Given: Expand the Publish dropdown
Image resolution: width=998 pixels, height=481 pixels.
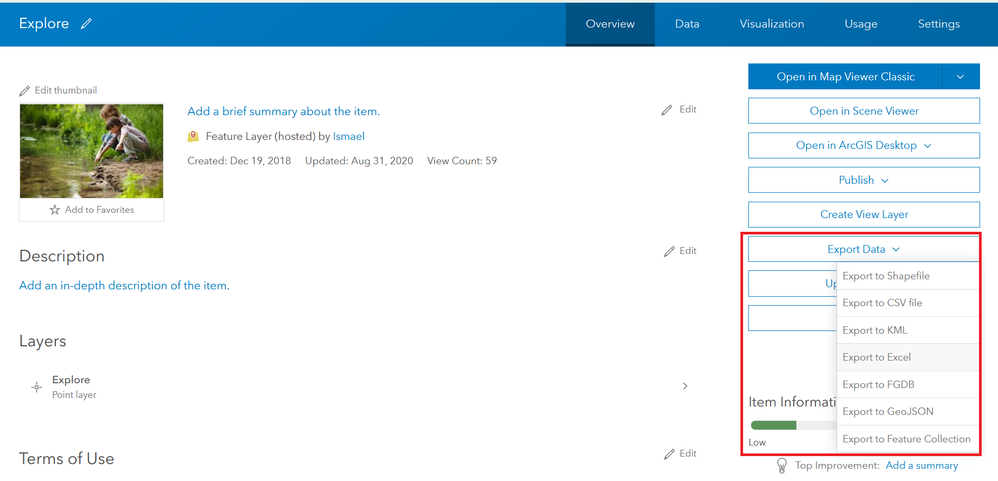Looking at the screenshot, I should click(884, 181).
